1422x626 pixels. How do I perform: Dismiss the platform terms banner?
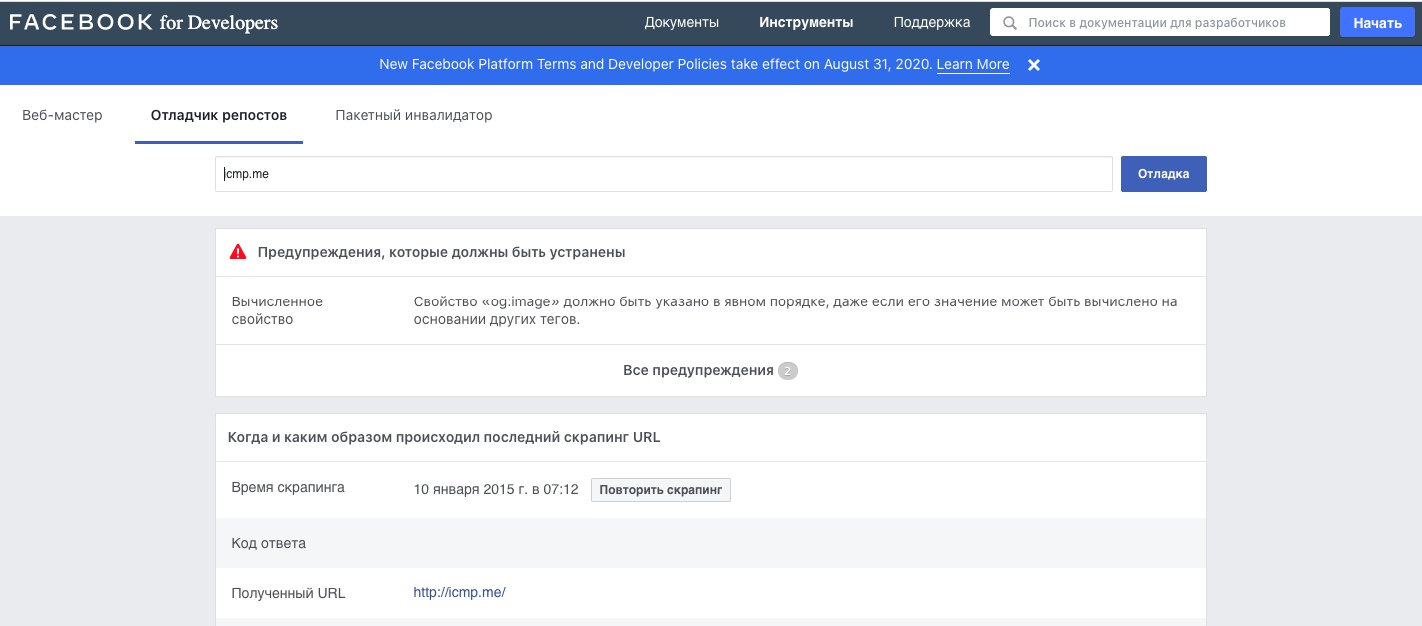click(x=1034, y=65)
